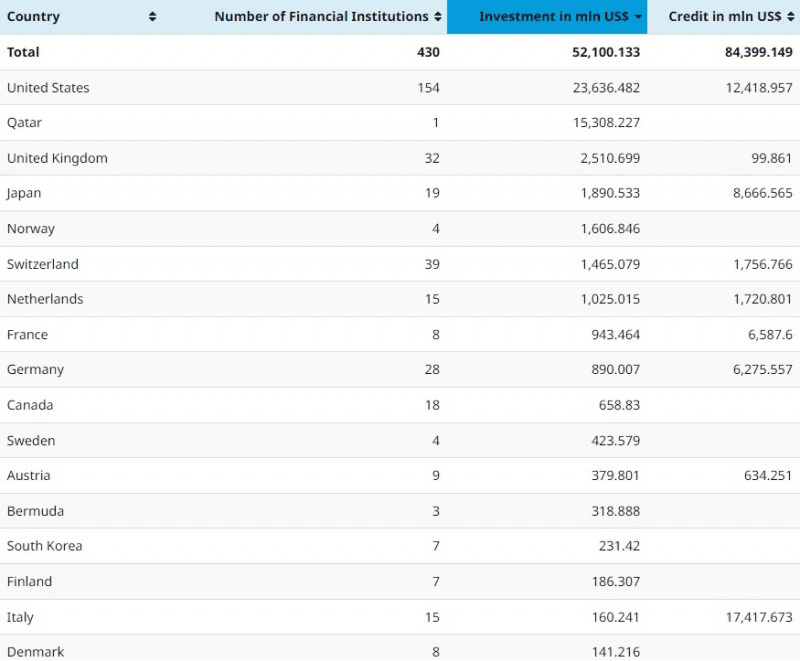Click the Netherlands country cell
This screenshot has width=800, height=661.
[45, 299]
